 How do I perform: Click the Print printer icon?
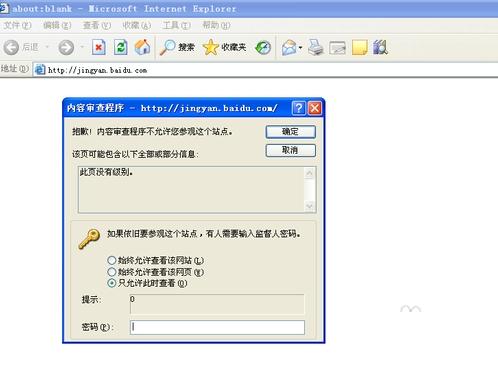pyautogui.click(x=315, y=47)
